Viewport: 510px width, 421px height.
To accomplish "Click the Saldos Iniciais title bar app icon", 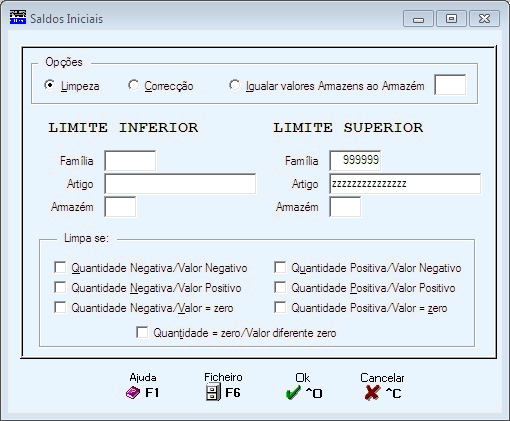I will tap(18, 17).
